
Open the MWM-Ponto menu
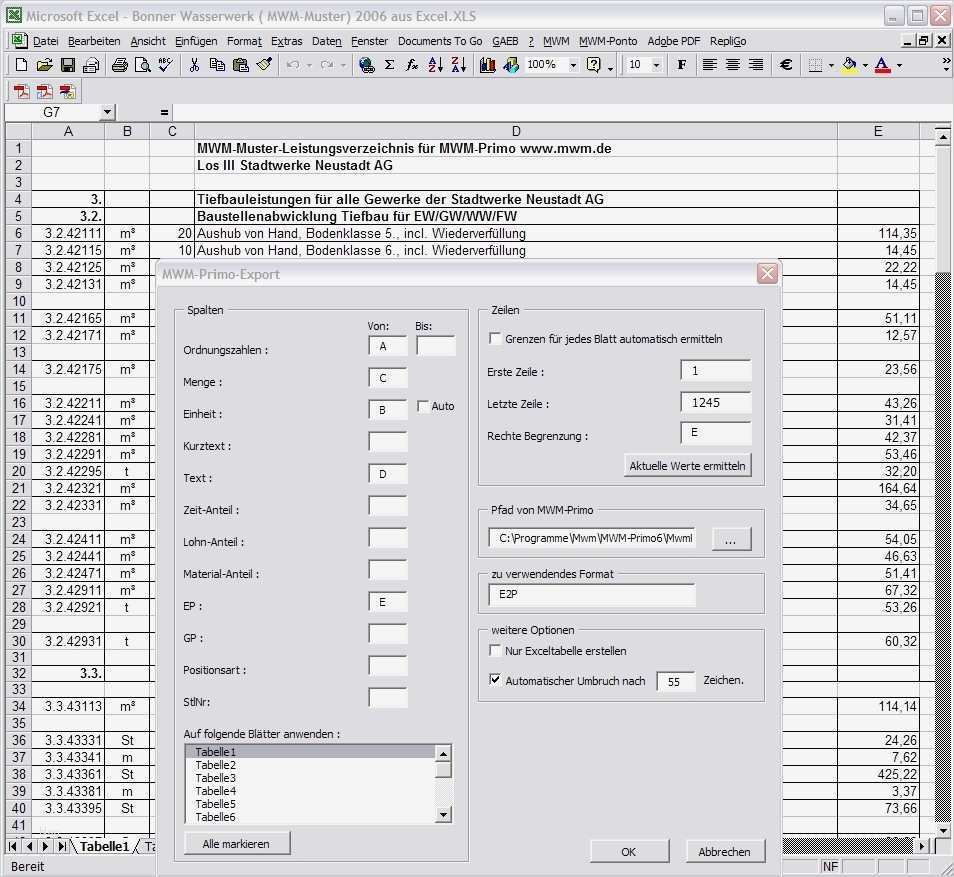[608, 41]
